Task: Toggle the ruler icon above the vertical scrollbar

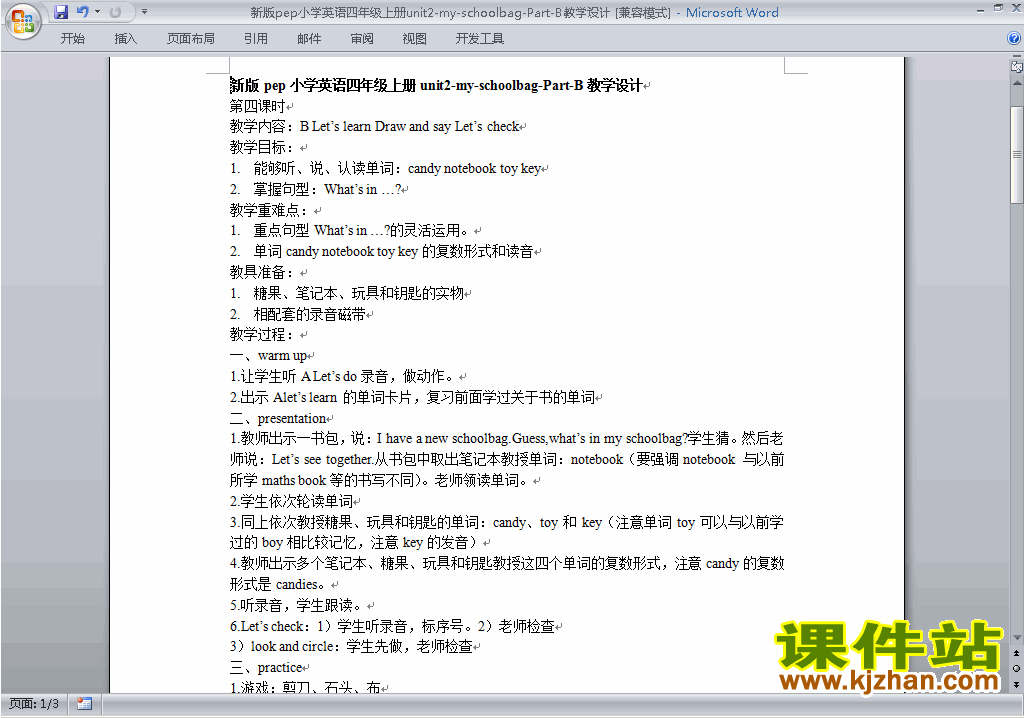Action: pyautogui.click(x=1016, y=66)
